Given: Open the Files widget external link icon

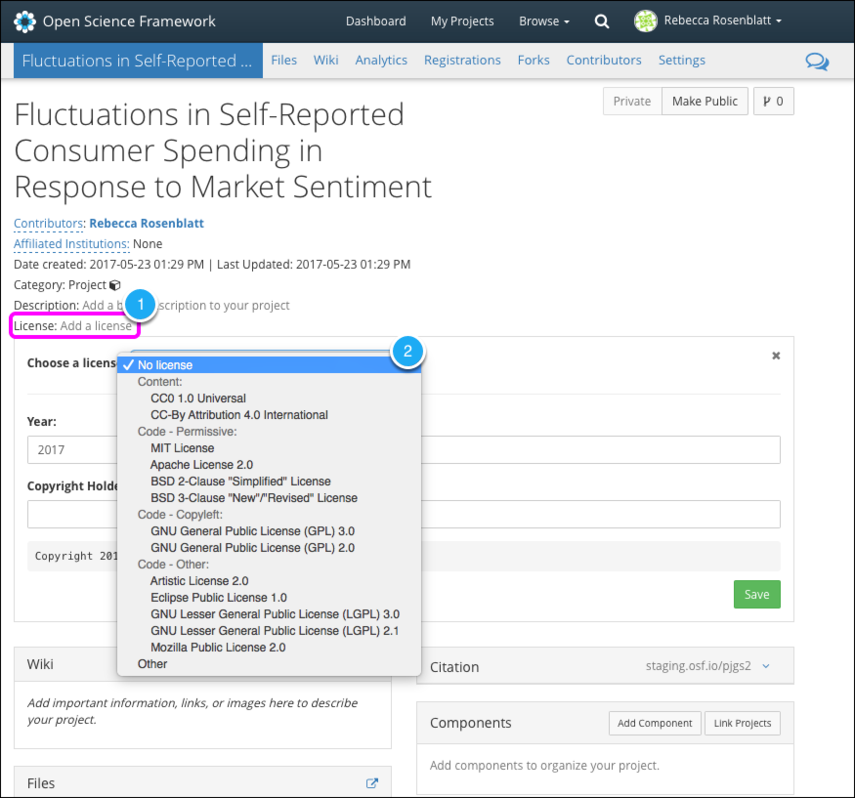Looking at the screenshot, I should (372, 783).
